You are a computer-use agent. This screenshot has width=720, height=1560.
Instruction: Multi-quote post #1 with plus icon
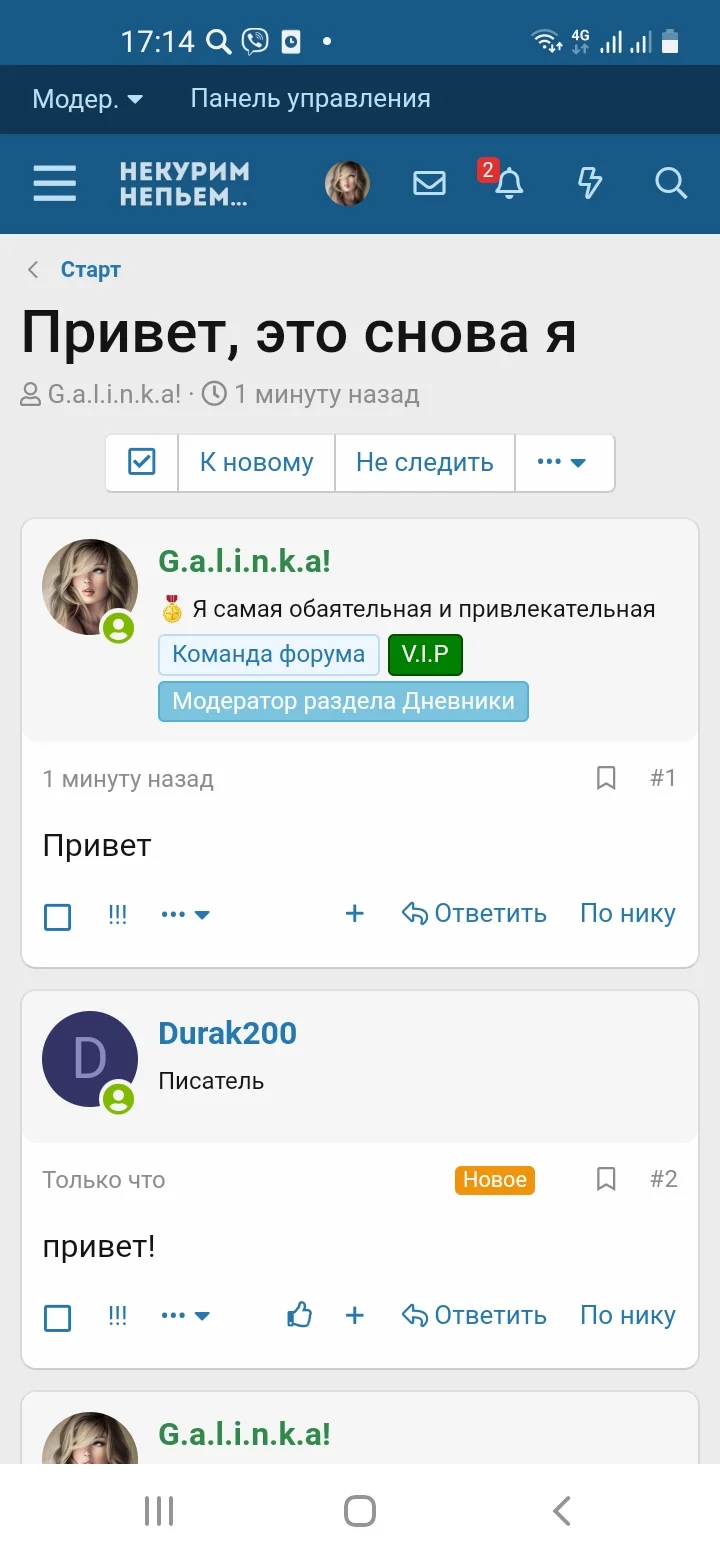[x=354, y=913]
